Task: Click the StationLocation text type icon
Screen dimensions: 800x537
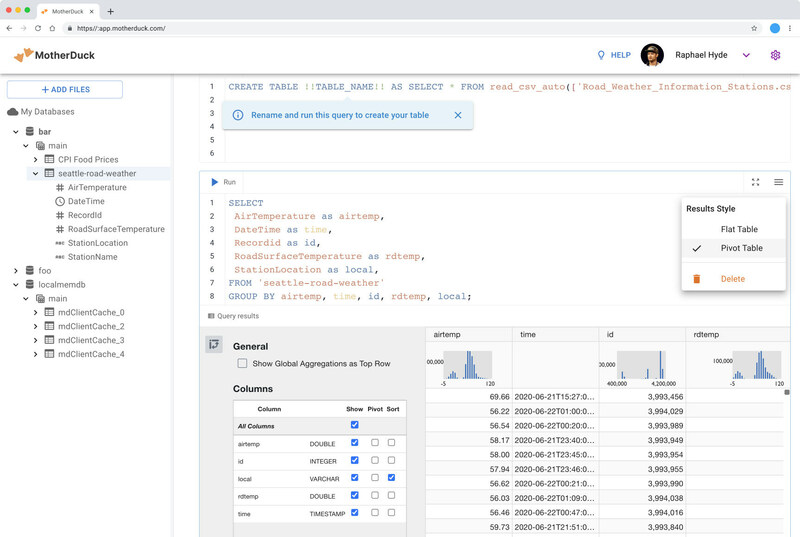Action: coord(60,243)
